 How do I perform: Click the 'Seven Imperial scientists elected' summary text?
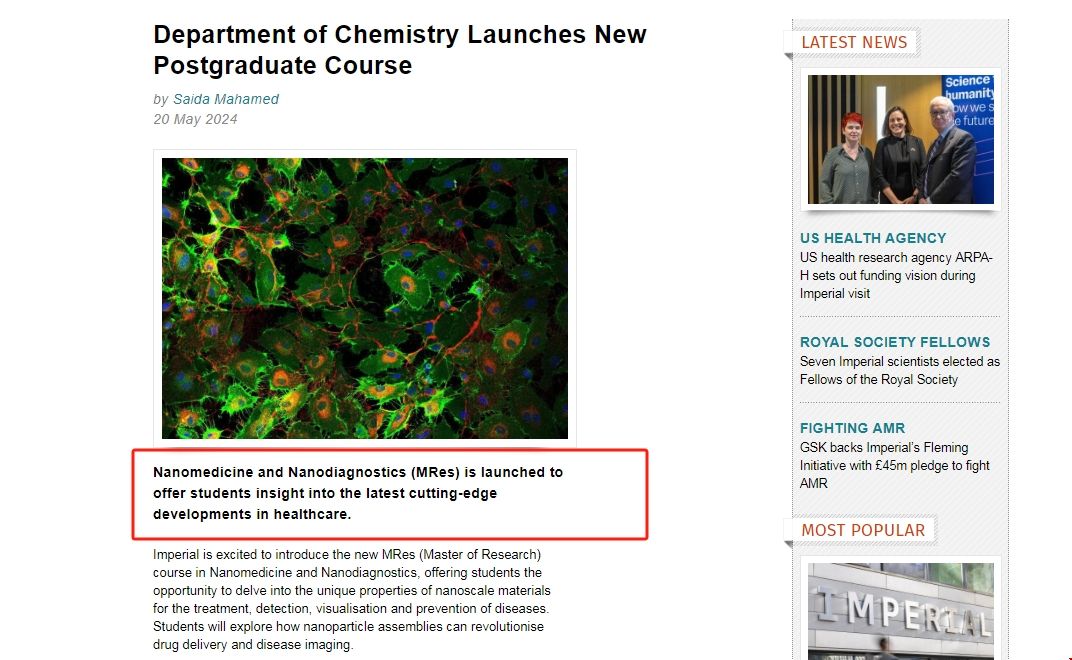tap(899, 370)
